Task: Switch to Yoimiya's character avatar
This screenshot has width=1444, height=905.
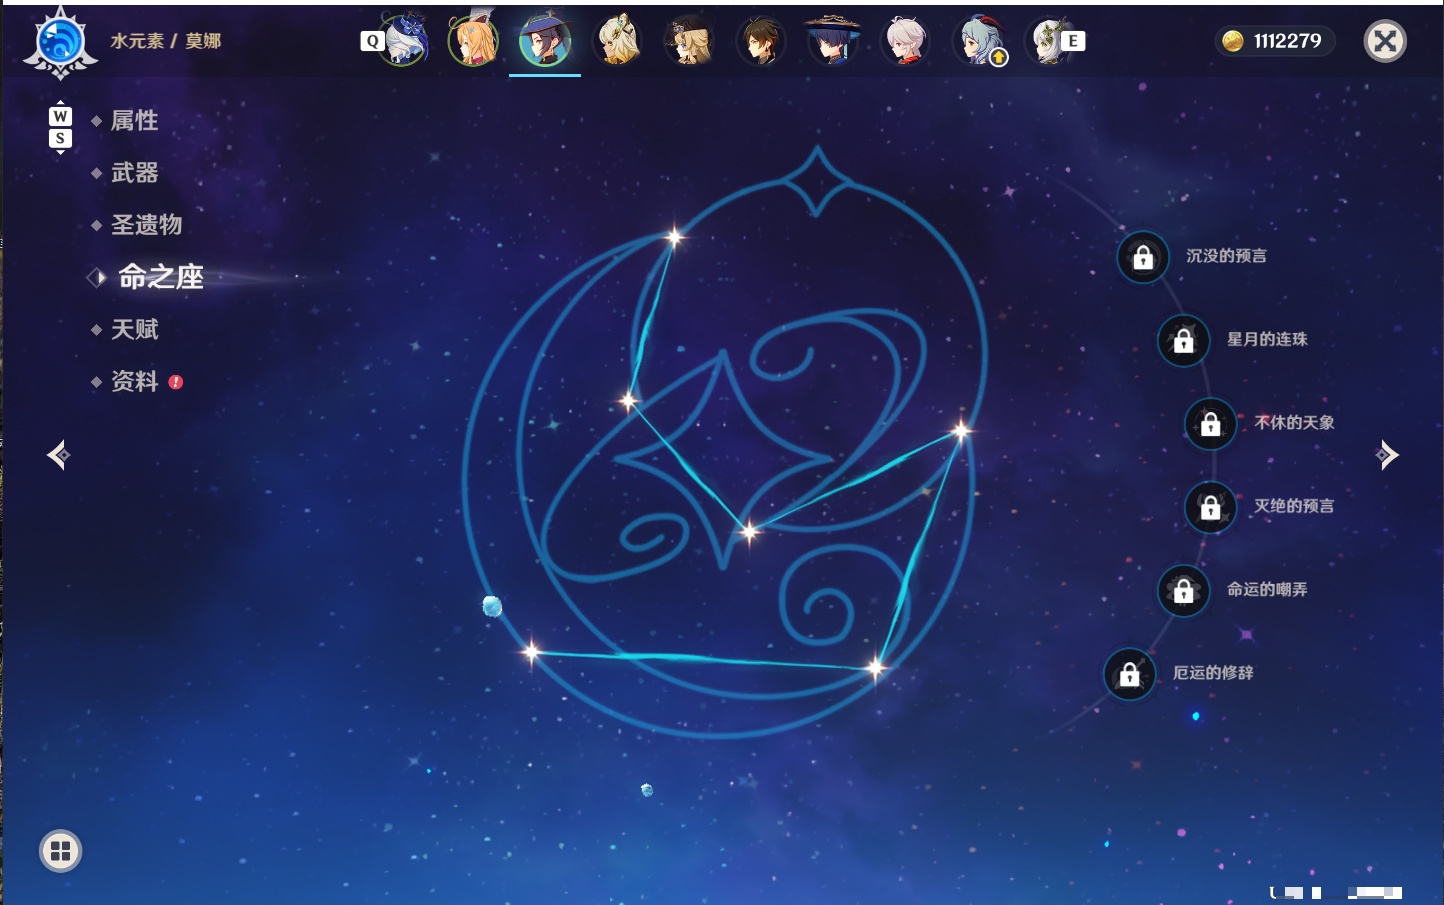Action: pyautogui.click(x=474, y=40)
